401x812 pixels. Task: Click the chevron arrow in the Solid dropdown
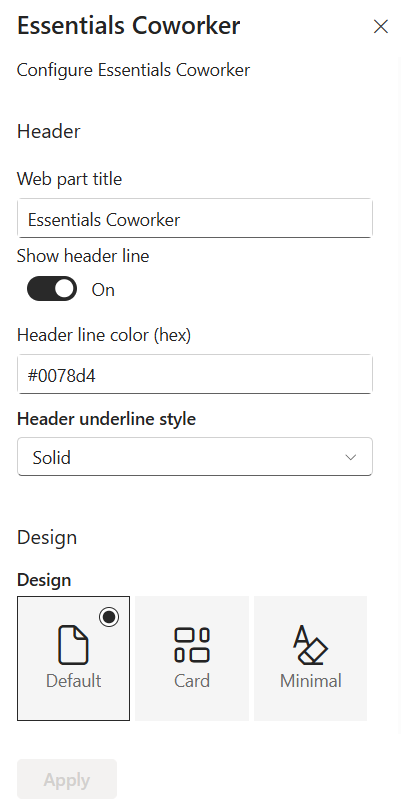coord(351,457)
